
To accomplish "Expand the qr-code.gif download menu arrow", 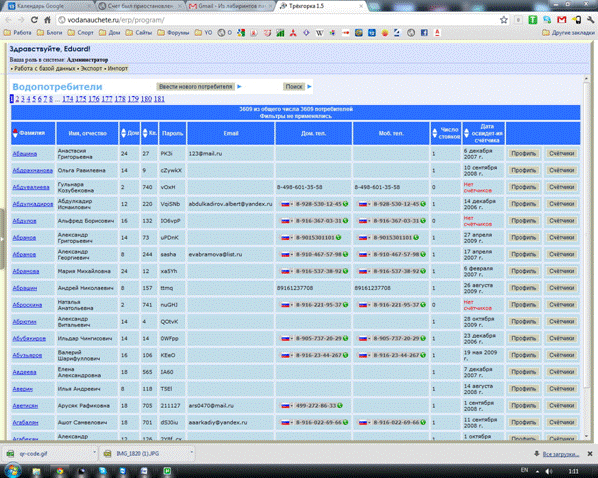I will point(94,453).
